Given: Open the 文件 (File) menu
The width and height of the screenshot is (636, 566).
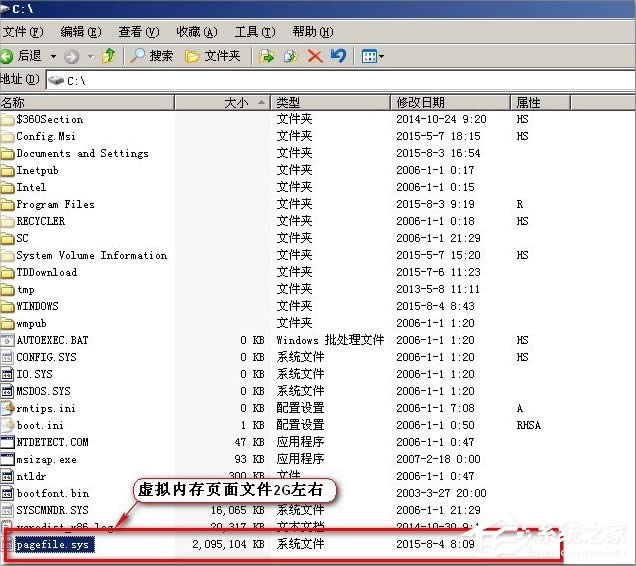Looking at the screenshot, I should (x=22, y=32).
